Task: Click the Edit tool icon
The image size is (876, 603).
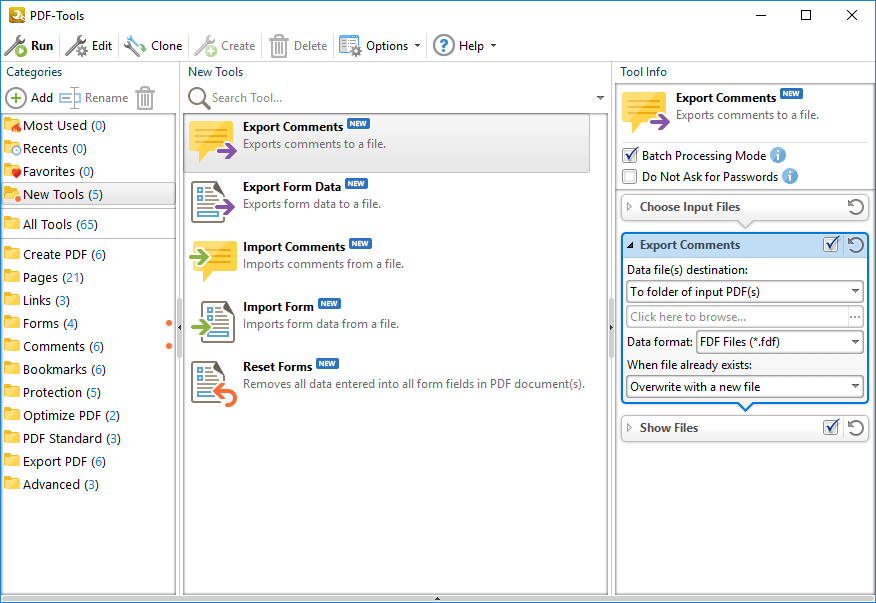Action: (x=77, y=46)
